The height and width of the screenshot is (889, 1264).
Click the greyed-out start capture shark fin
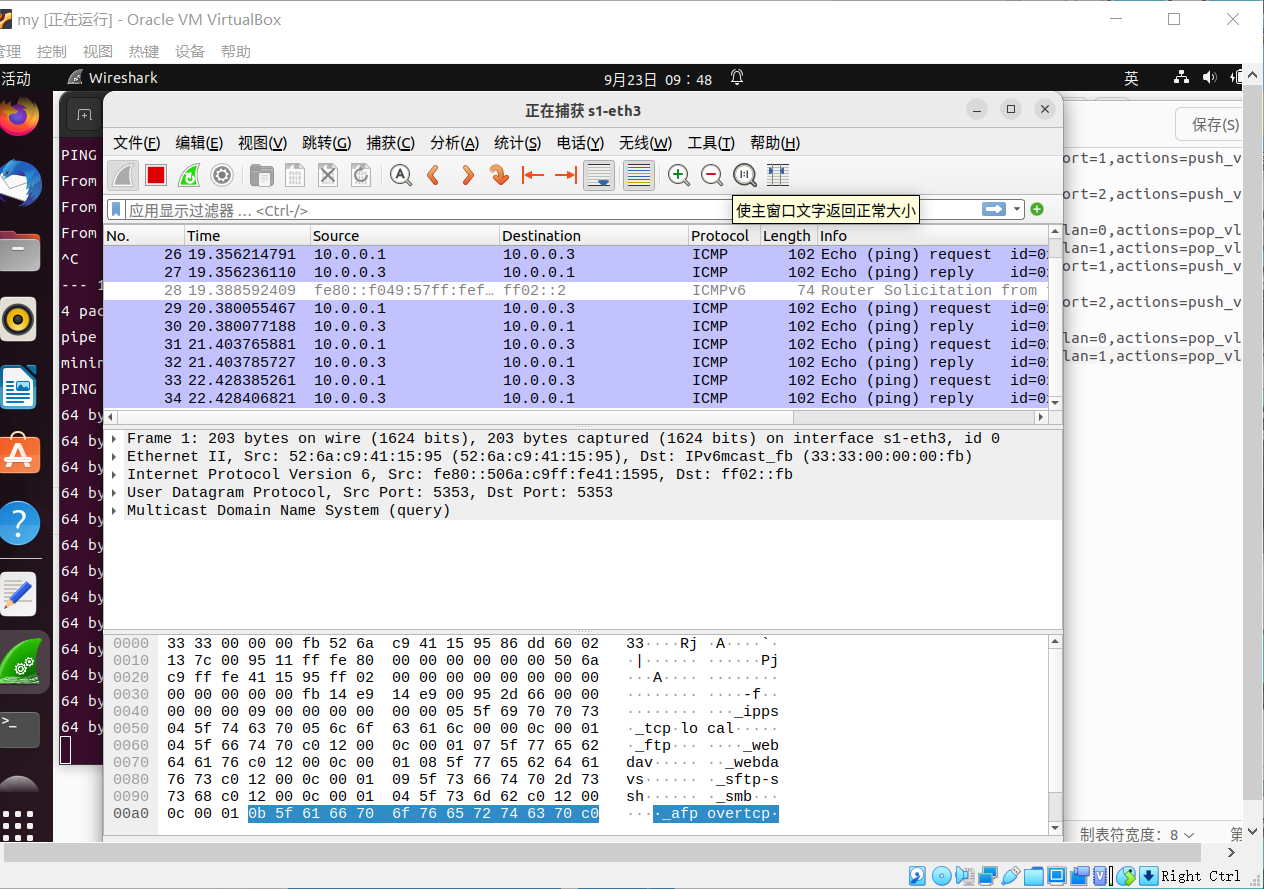pyautogui.click(x=123, y=176)
